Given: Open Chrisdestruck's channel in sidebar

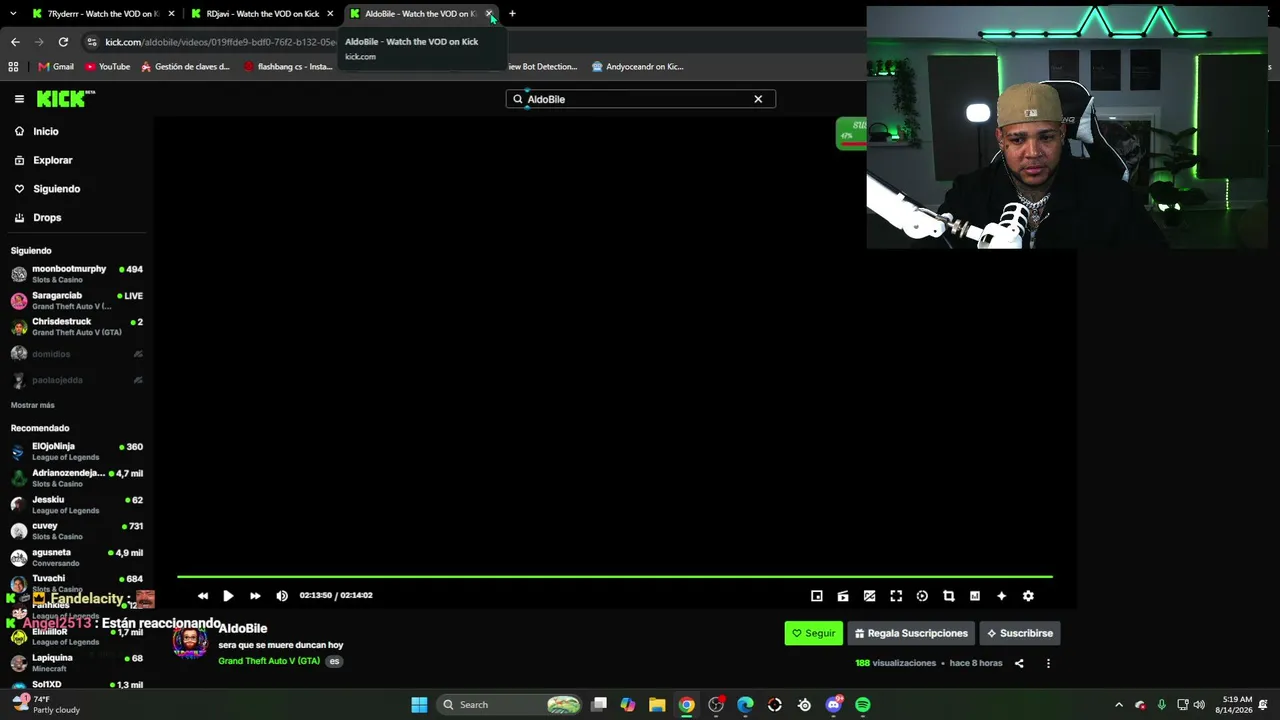Looking at the screenshot, I should click(x=77, y=326).
